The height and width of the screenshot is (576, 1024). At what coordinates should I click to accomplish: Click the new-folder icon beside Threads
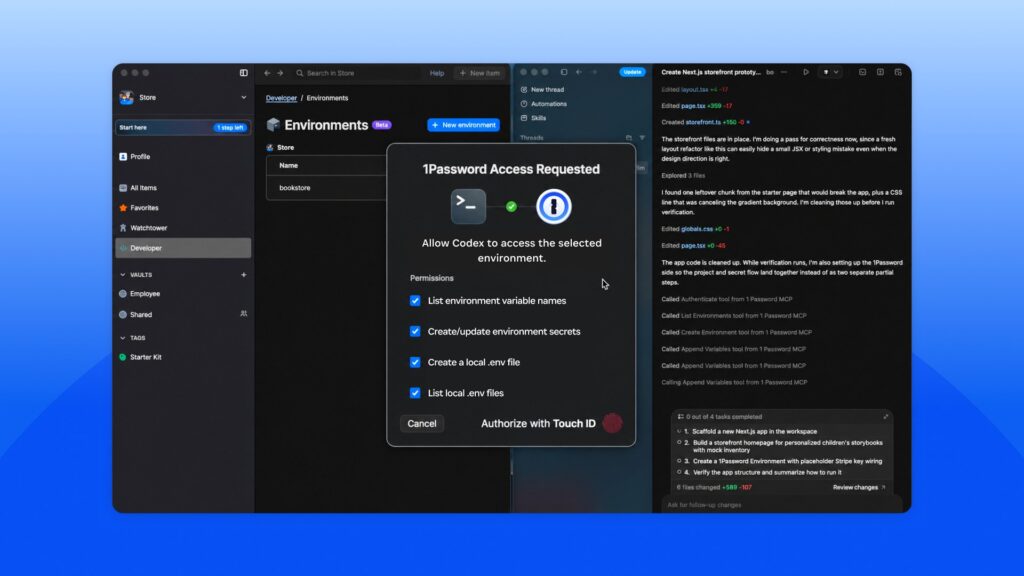pyautogui.click(x=629, y=138)
